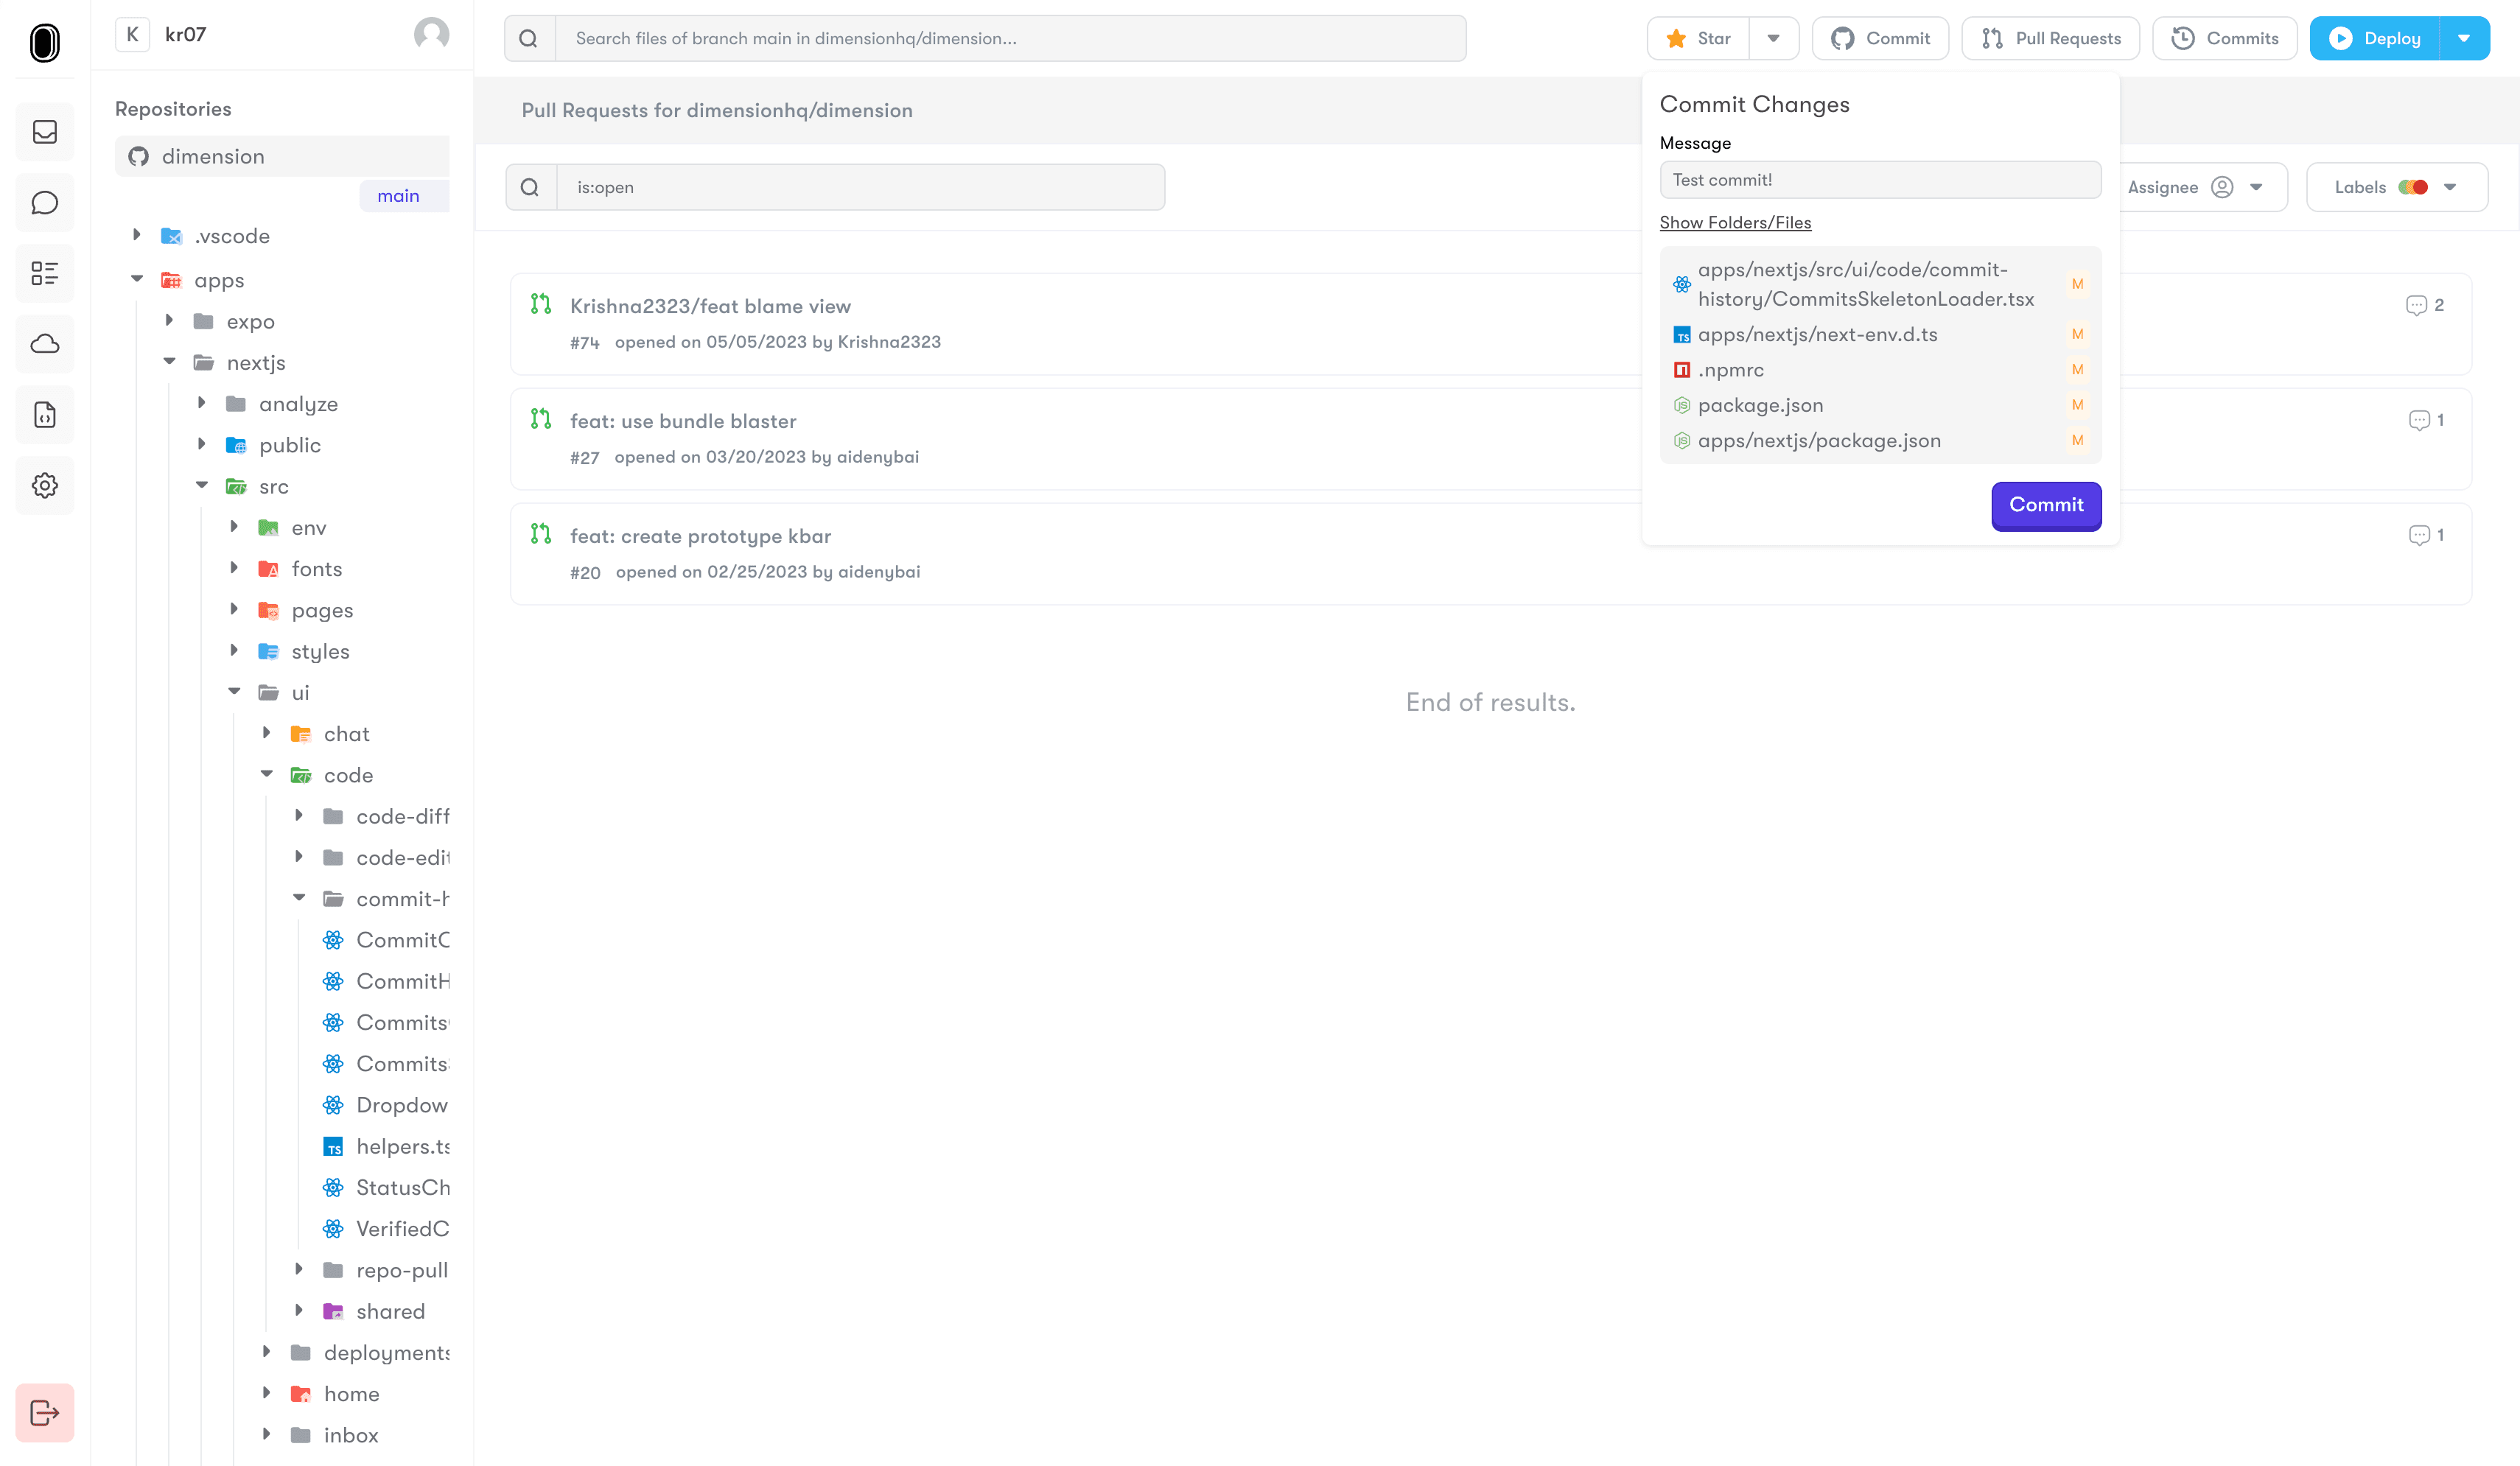Viewport: 2520px width, 1466px height.
Task: Click pull request icon of feat blame view
Action: pyautogui.click(x=541, y=304)
